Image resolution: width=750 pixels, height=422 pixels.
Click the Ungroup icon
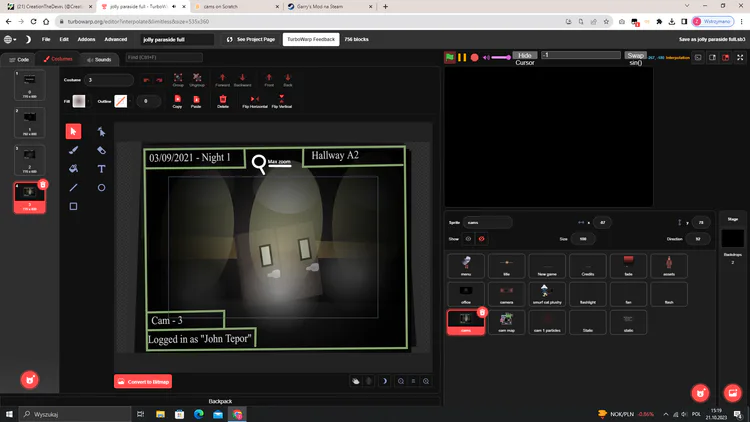coord(197,78)
